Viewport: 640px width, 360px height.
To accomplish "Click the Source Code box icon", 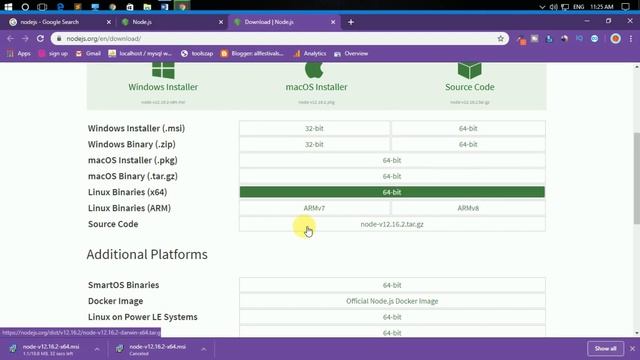I will pyautogui.click(x=469, y=70).
